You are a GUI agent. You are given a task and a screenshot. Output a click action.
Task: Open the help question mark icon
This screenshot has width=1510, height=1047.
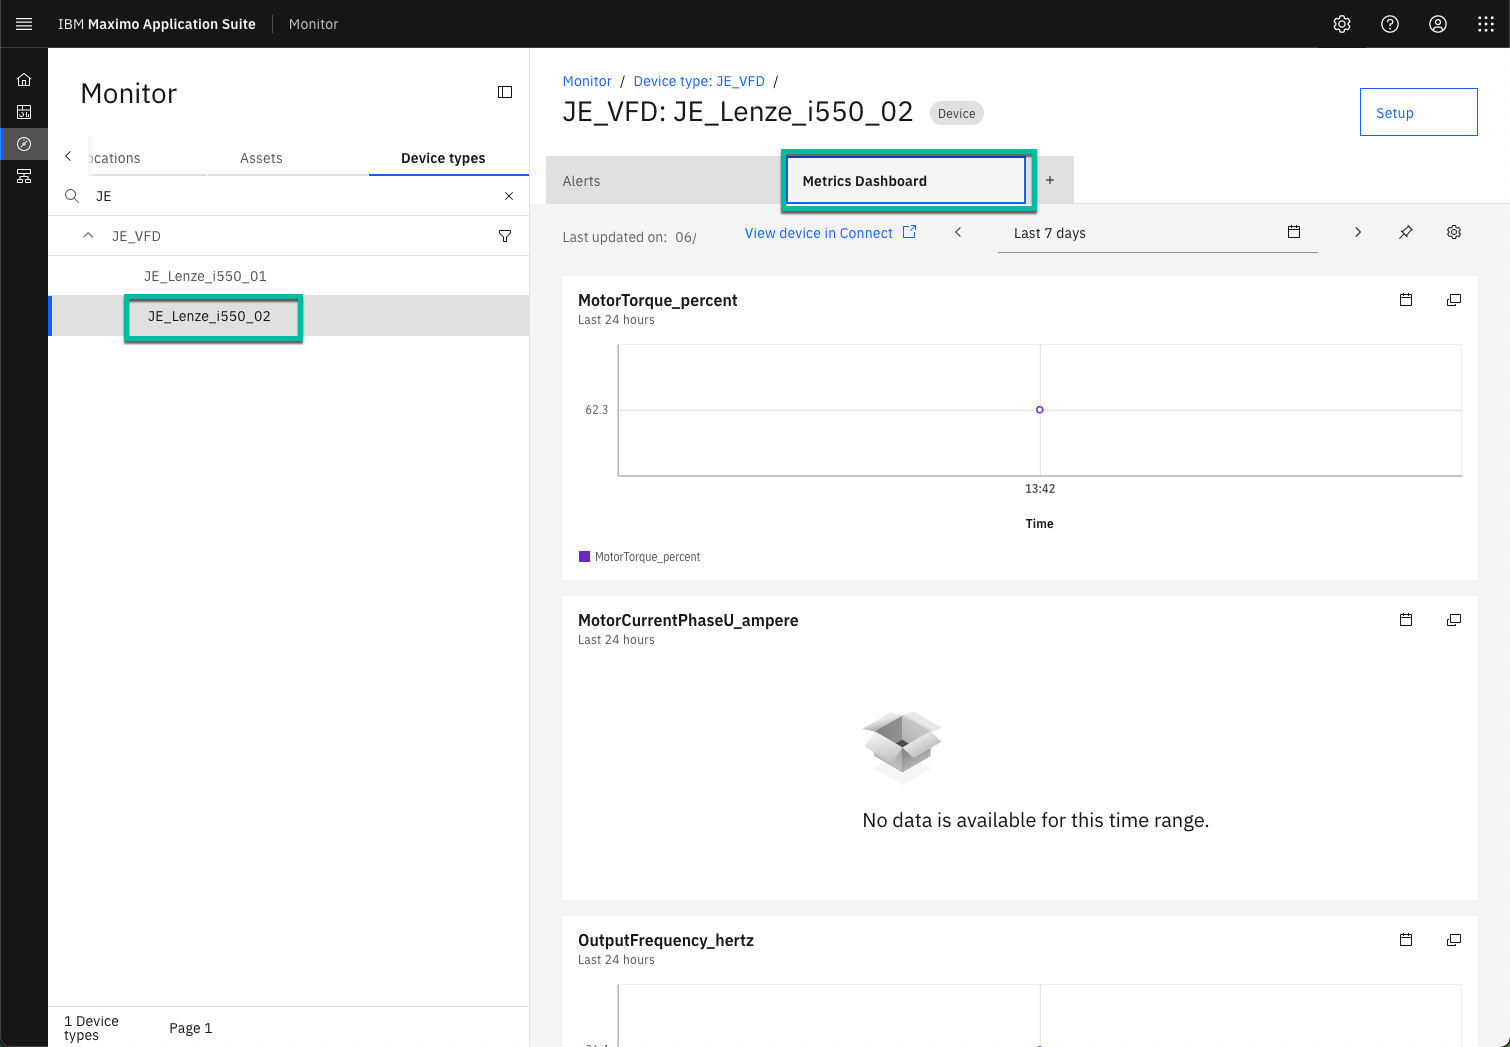1390,24
